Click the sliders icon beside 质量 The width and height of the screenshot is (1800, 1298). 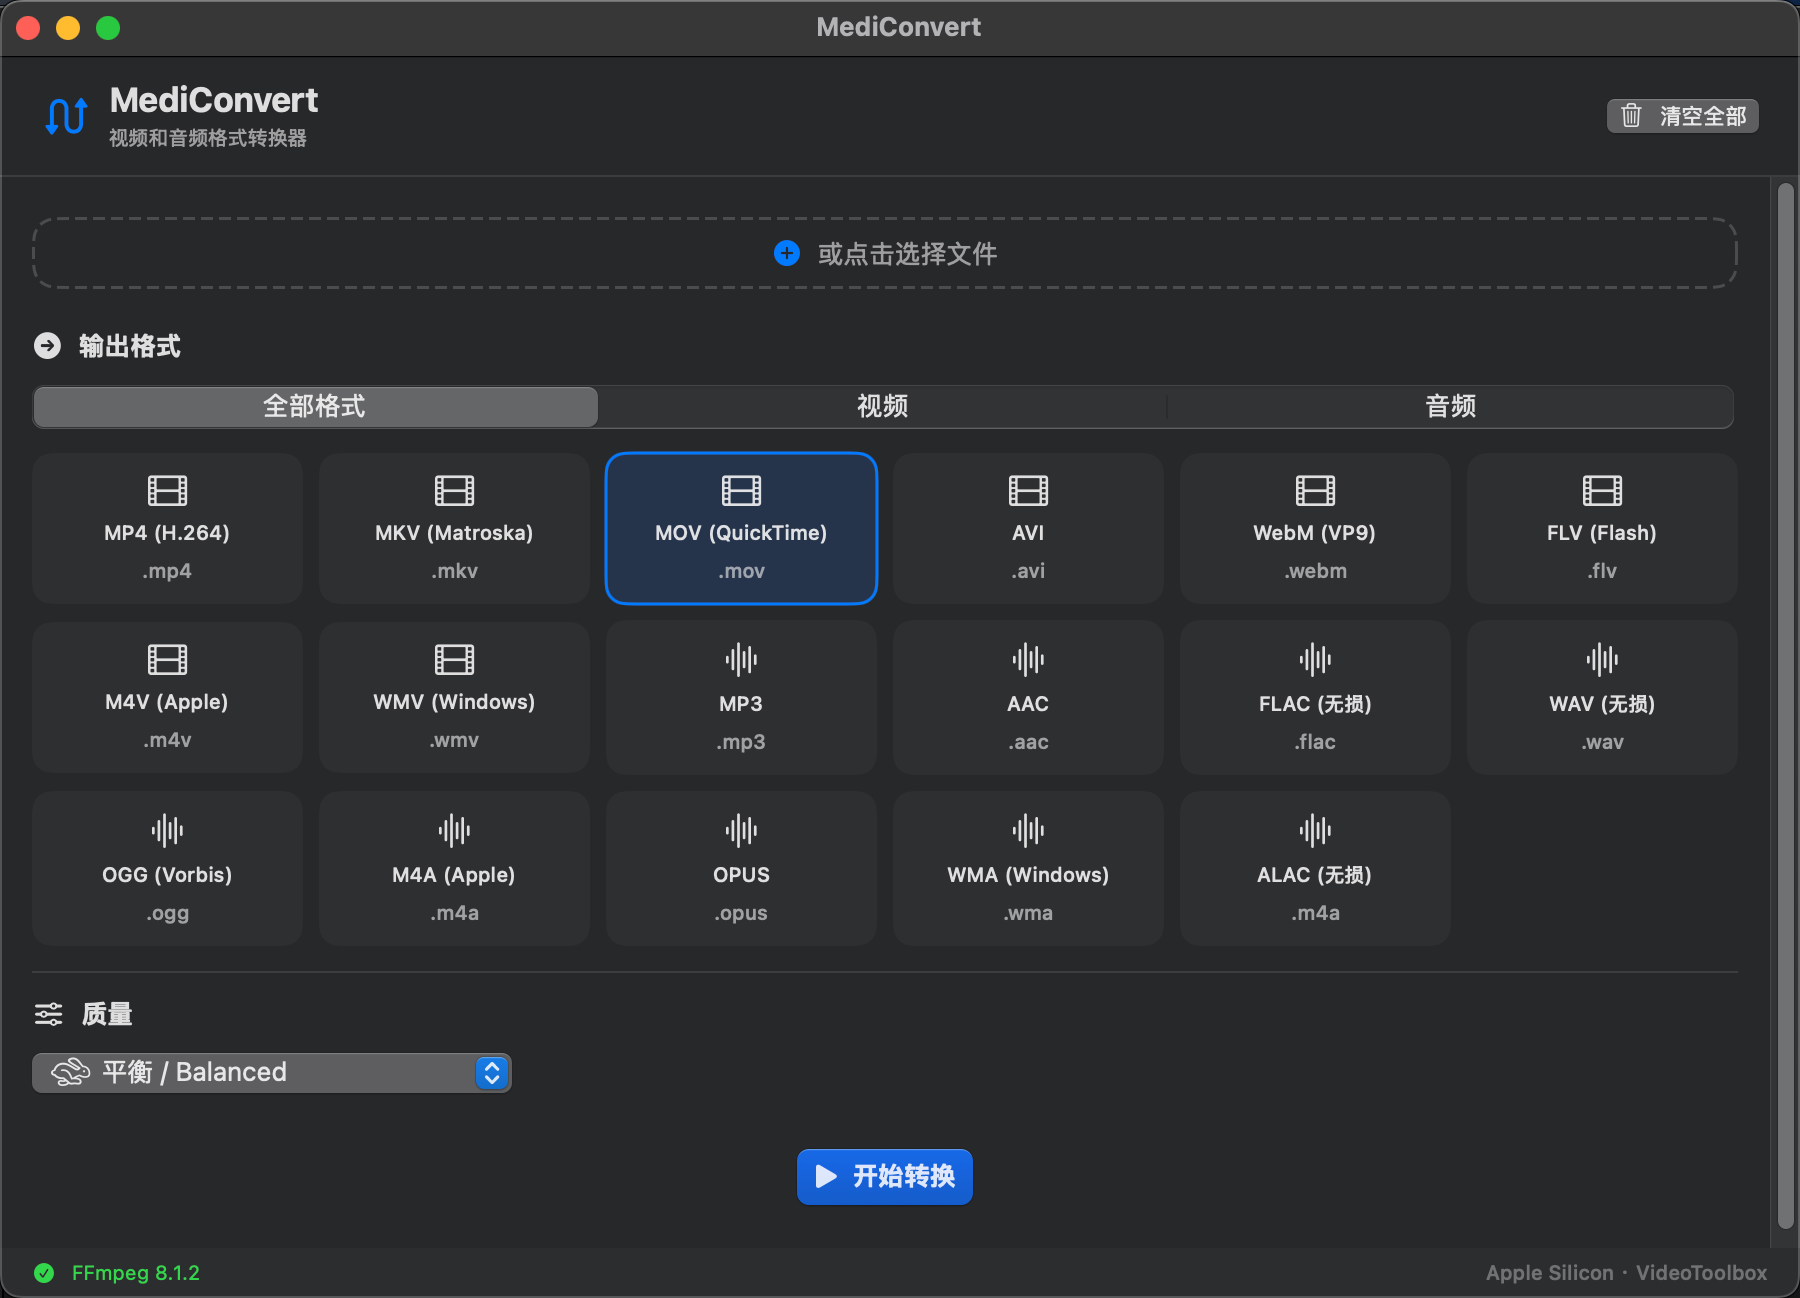(48, 1014)
